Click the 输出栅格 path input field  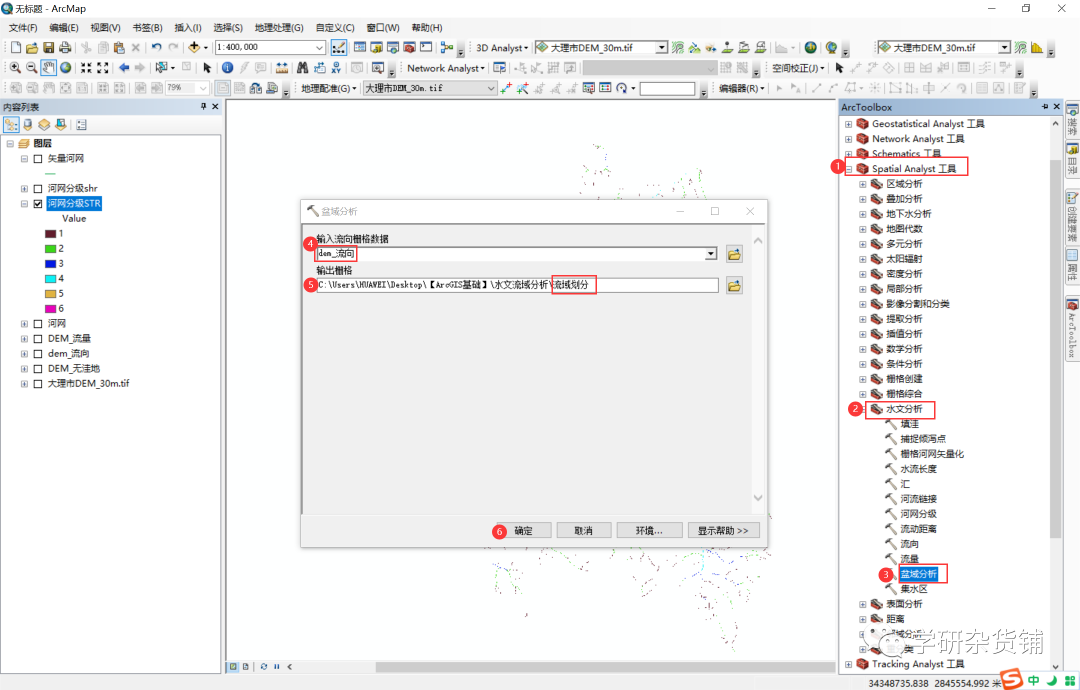coord(517,285)
